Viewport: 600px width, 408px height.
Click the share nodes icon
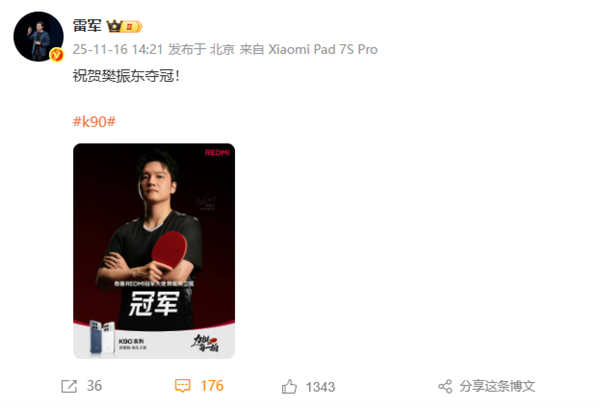pyautogui.click(x=445, y=386)
